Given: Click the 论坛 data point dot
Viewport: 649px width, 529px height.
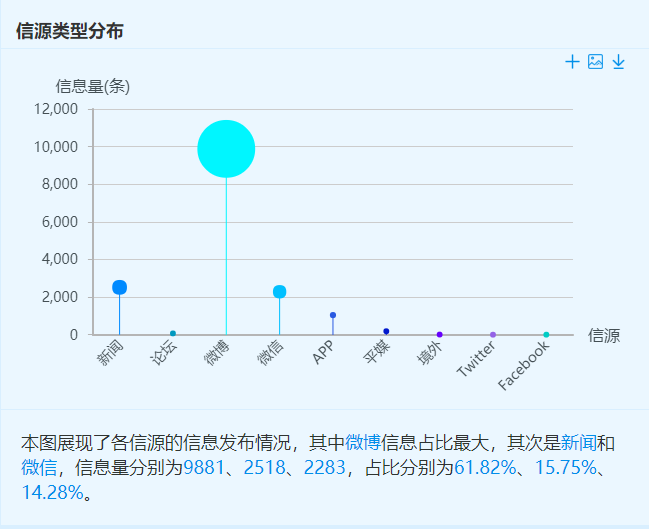Looking at the screenshot, I should click(173, 333).
